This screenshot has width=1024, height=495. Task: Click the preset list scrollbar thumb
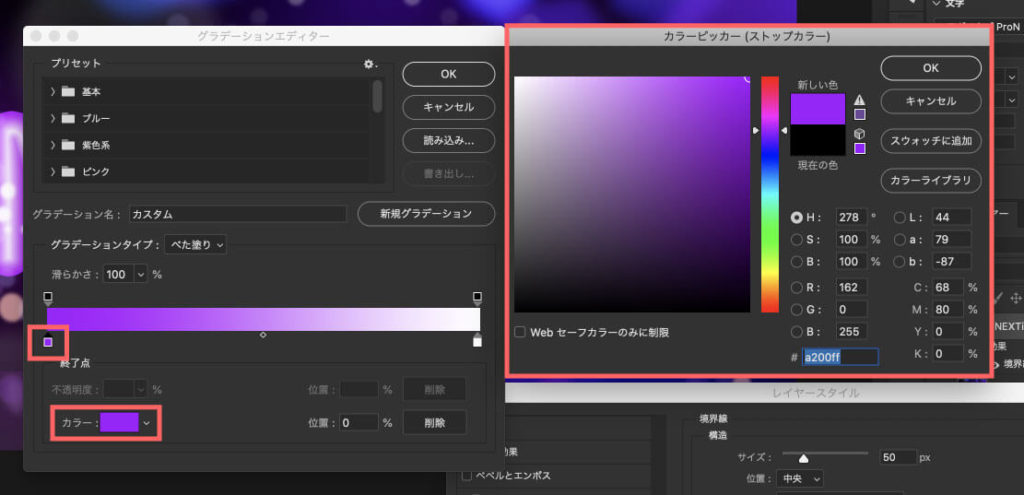coord(377,96)
